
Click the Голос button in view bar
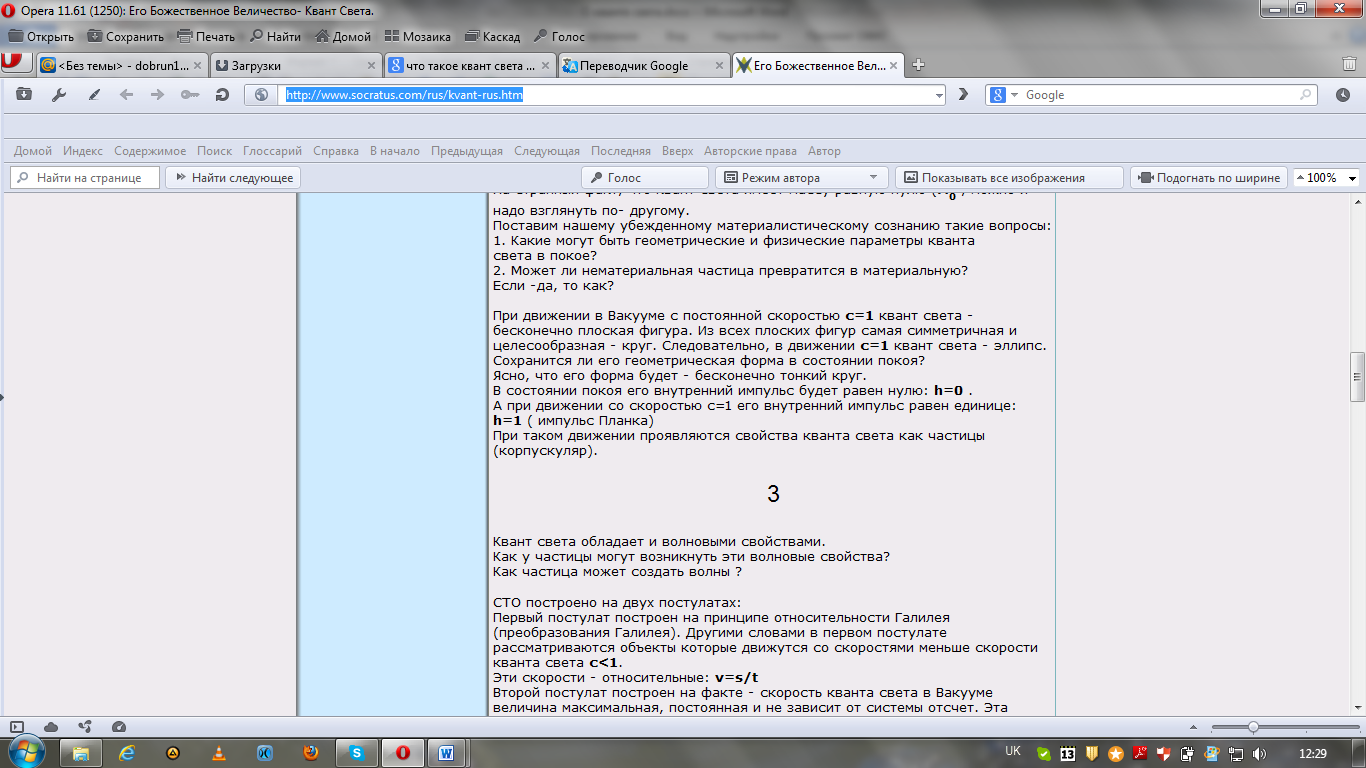(x=644, y=178)
